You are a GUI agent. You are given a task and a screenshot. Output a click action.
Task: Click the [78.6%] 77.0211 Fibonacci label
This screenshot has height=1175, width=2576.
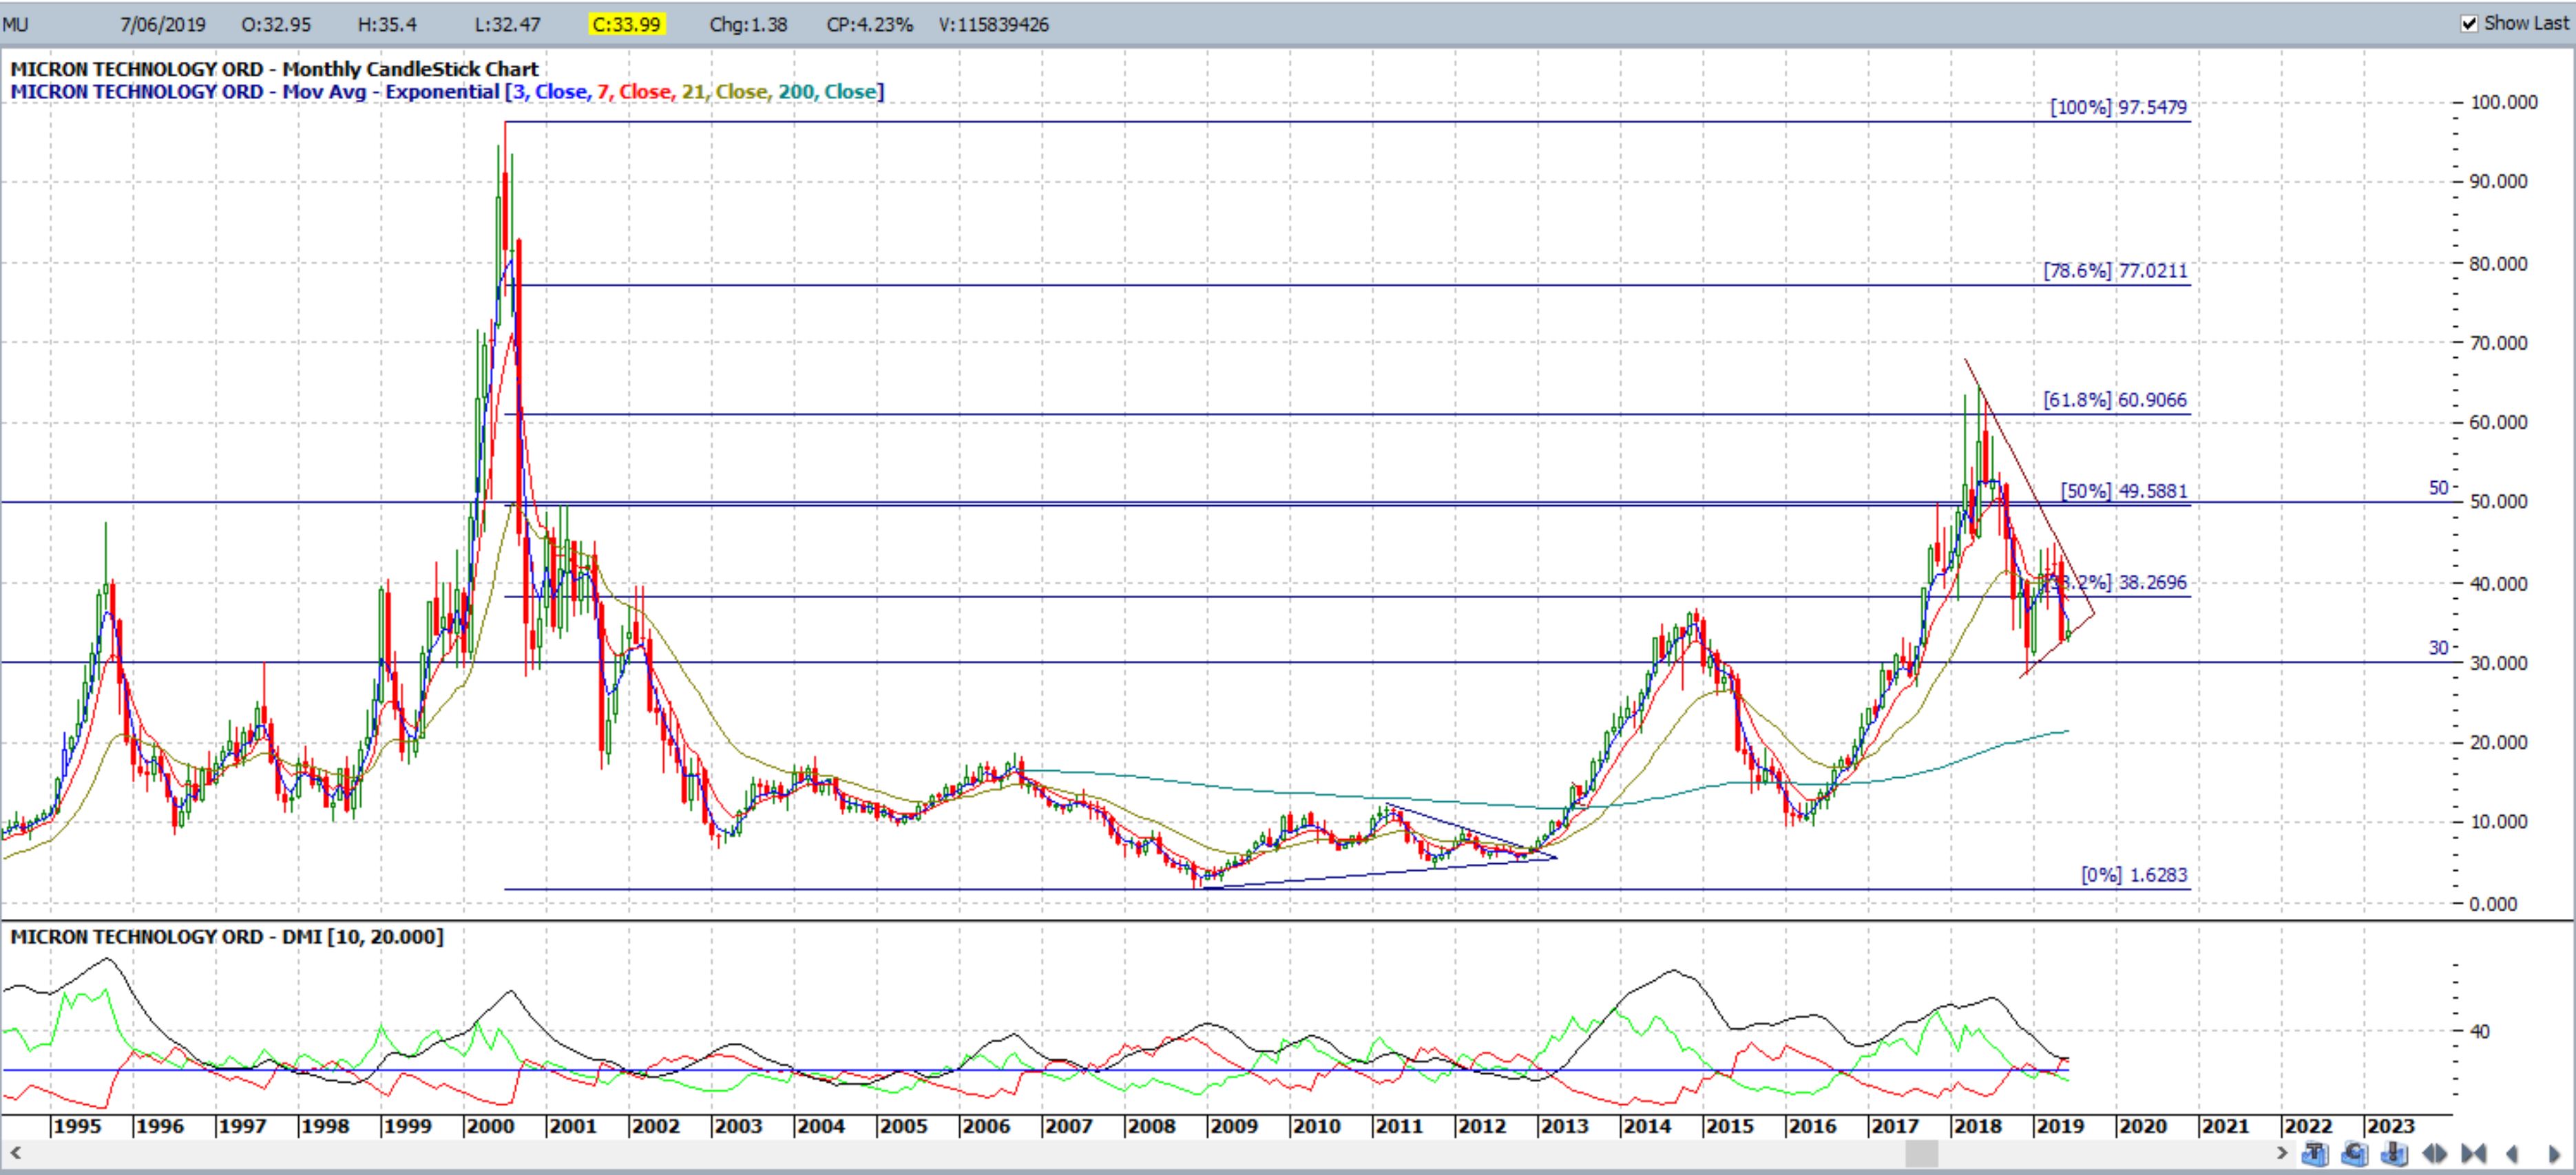tap(2115, 271)
